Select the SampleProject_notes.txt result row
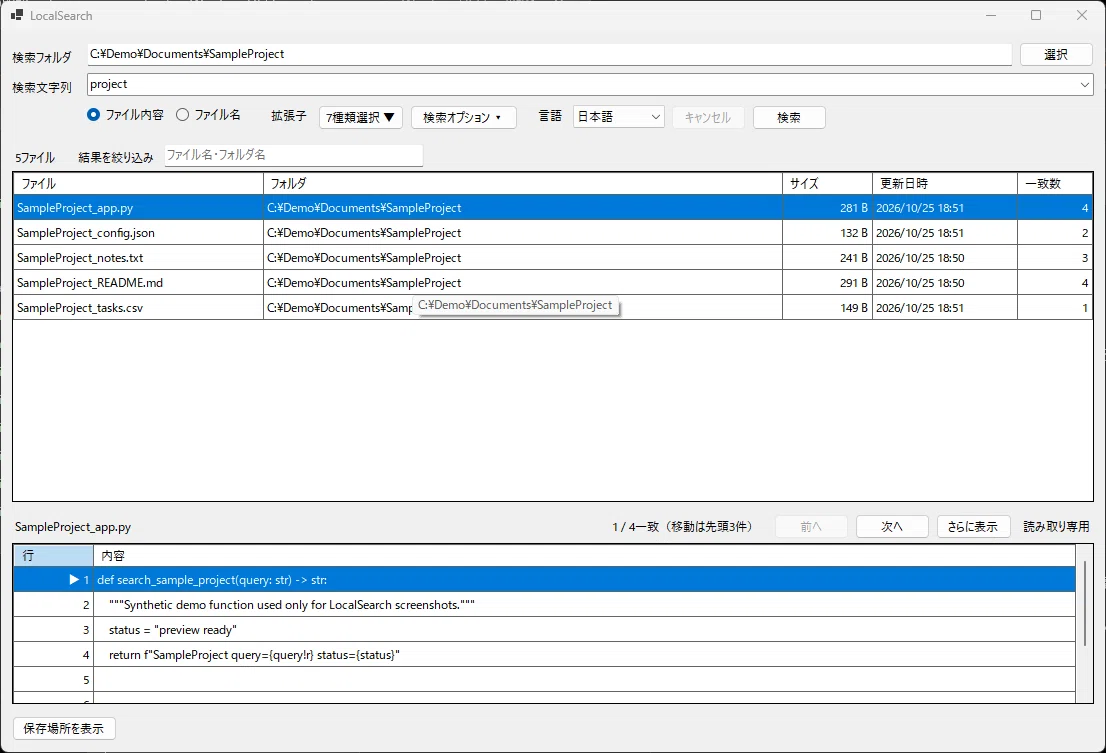This screenshot has width=1106, height=753. pyautogui.click(x=553, y=258)
